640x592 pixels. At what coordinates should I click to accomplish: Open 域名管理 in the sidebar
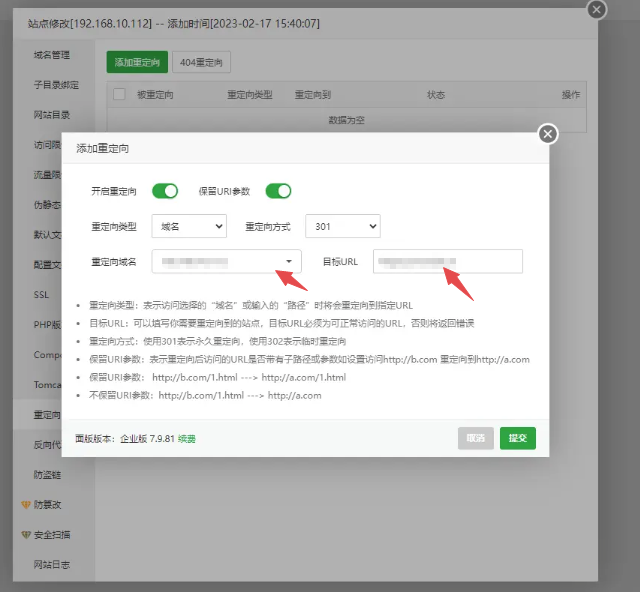[52, 55]
